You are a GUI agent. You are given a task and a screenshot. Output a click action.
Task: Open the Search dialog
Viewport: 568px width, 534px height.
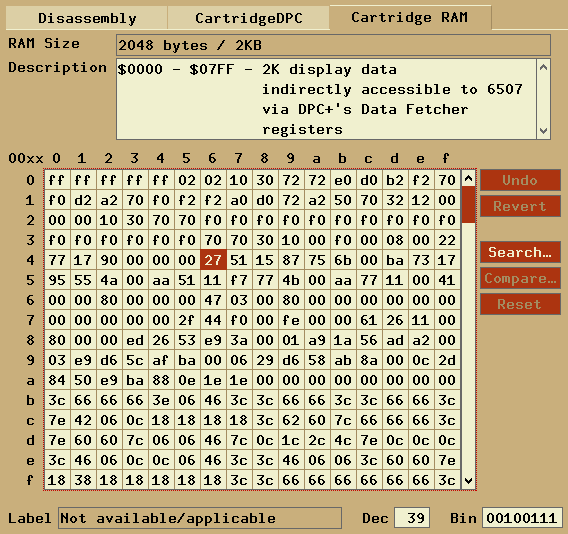(x=520, y=252)
